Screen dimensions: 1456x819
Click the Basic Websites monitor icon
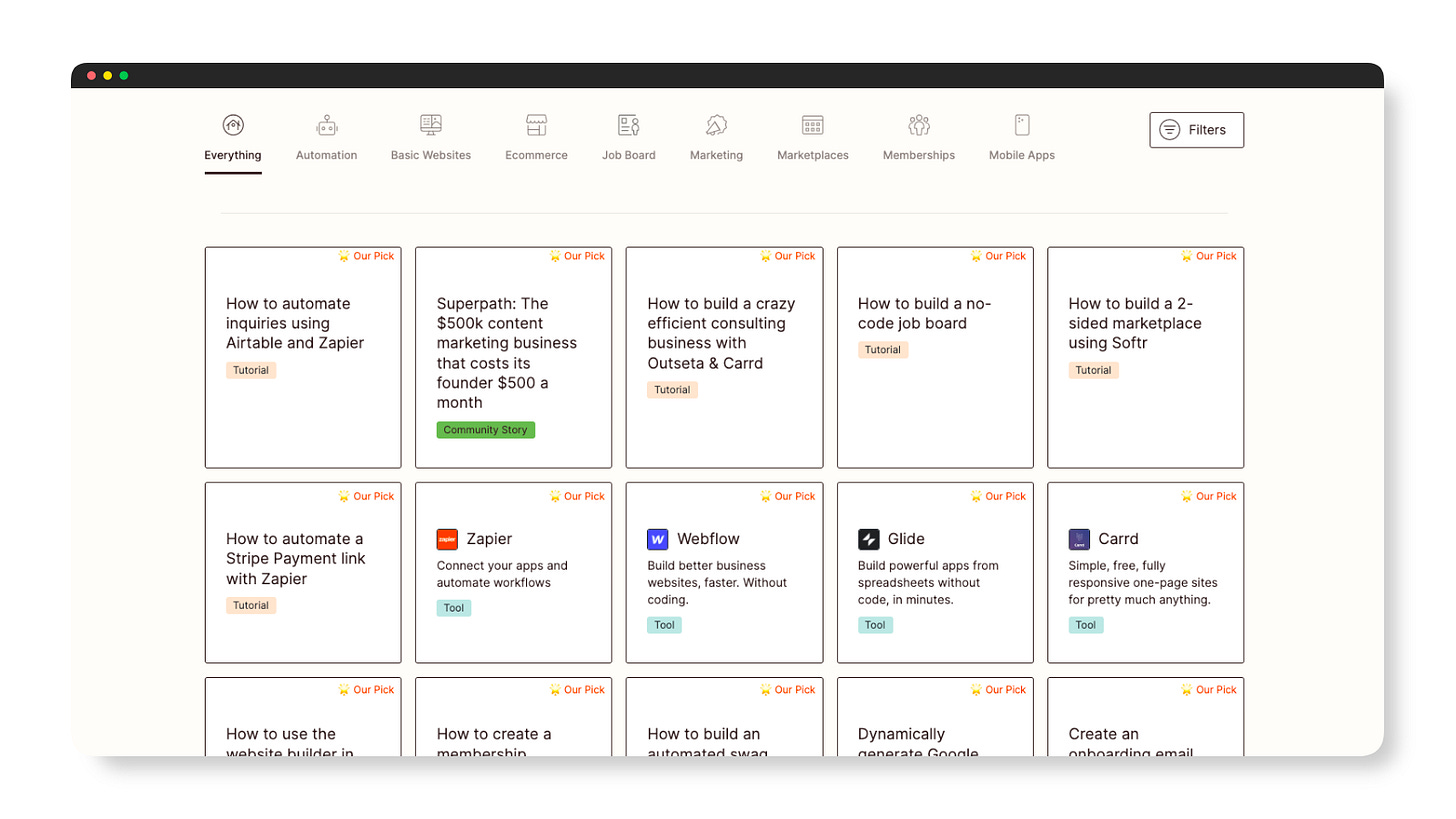(x=431, y=125)
